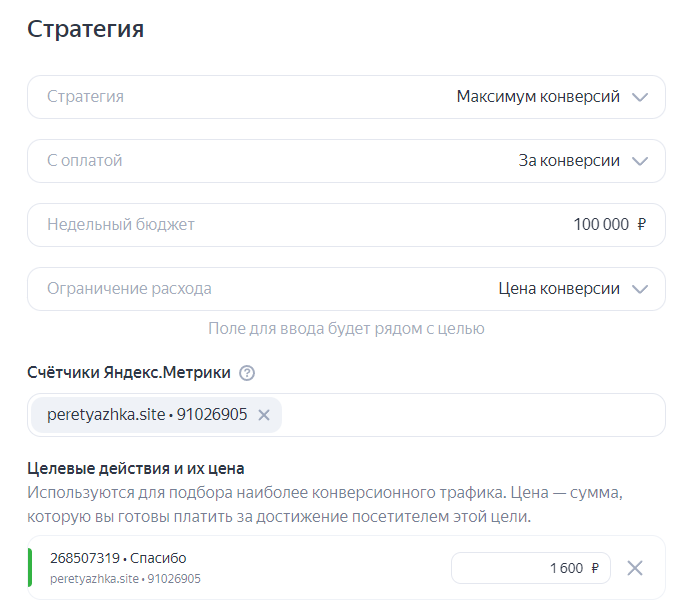
Task: Remove the peretyazhka.site counter chip
Action: 264,415
